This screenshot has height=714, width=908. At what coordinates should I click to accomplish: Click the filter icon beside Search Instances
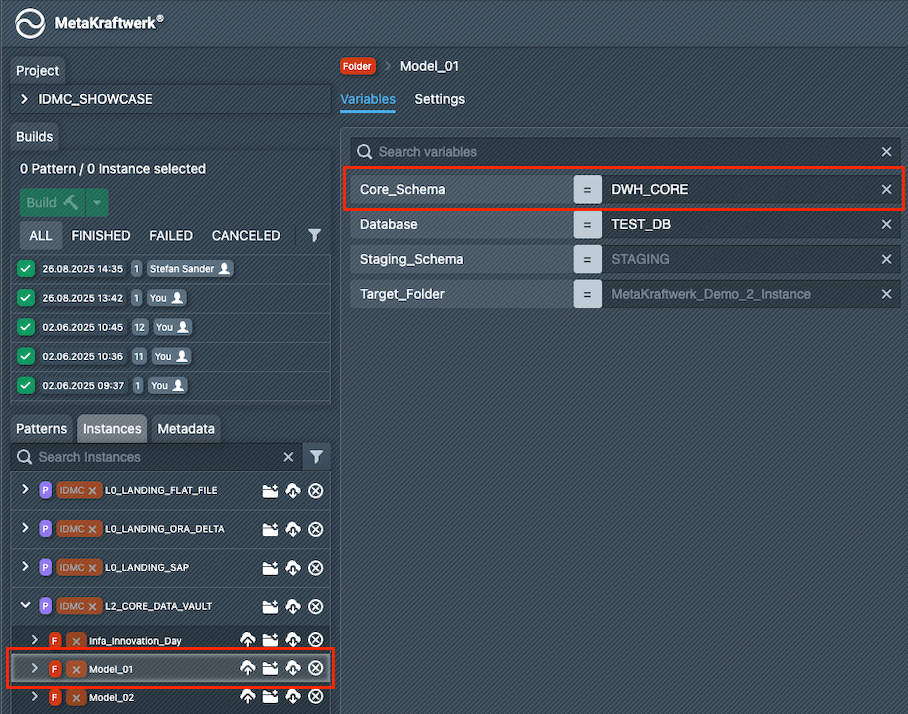coord(316,457)
